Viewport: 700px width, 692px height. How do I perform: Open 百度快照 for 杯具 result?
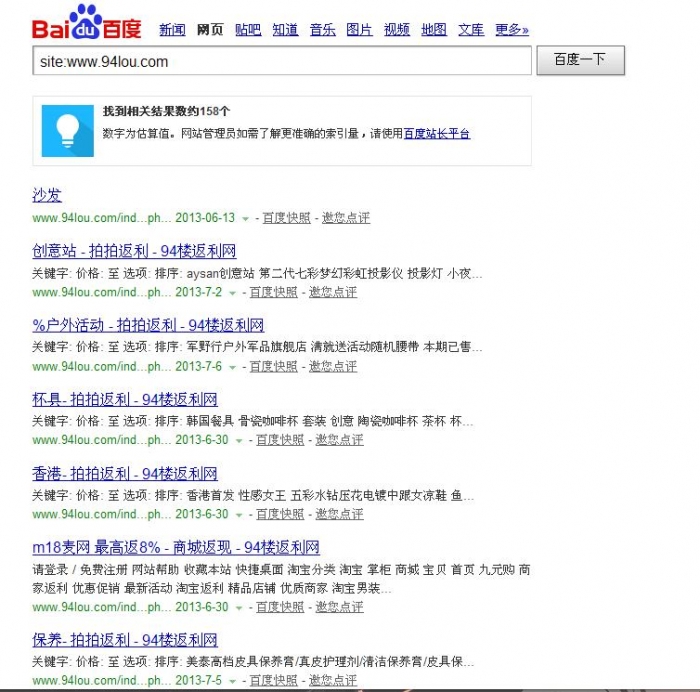[x=280, y=440]
